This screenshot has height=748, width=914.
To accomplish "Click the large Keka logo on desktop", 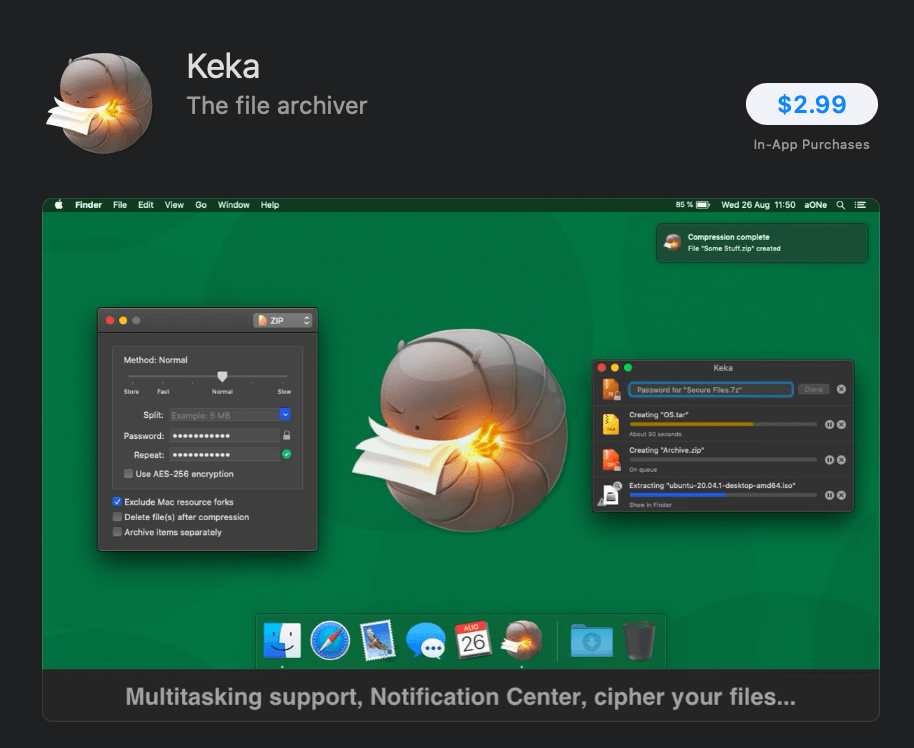I will coord(460,430).
